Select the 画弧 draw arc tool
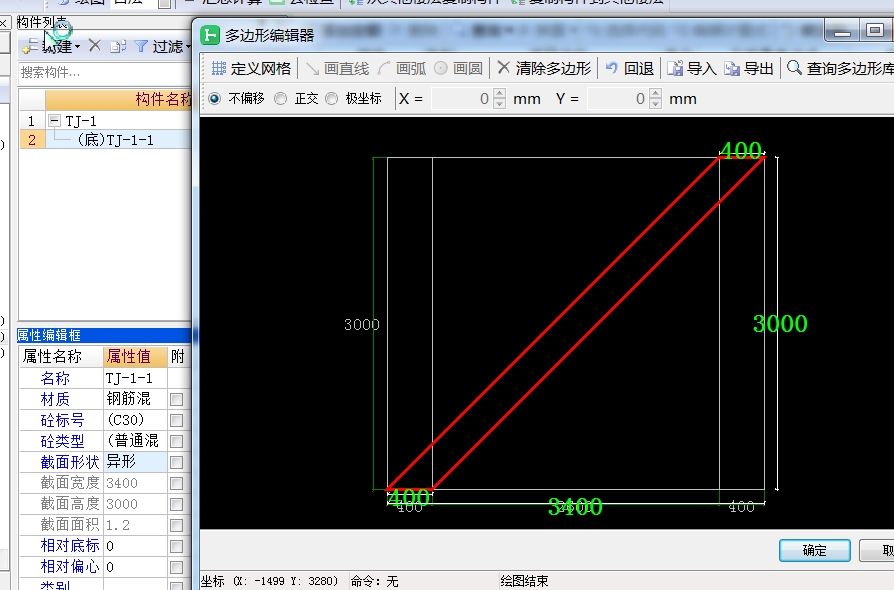Image resolution: width=894 pixels, height=590 pixels. 401,68
